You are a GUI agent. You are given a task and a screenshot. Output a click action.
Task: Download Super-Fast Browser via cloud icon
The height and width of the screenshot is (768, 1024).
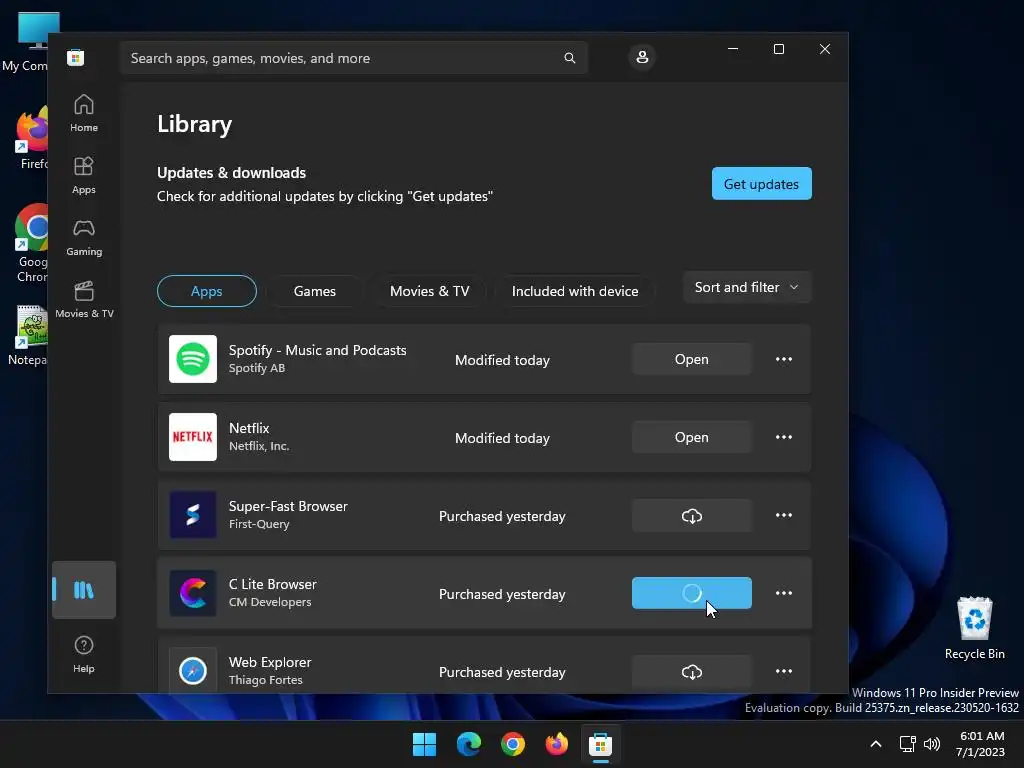coord(692,516)
